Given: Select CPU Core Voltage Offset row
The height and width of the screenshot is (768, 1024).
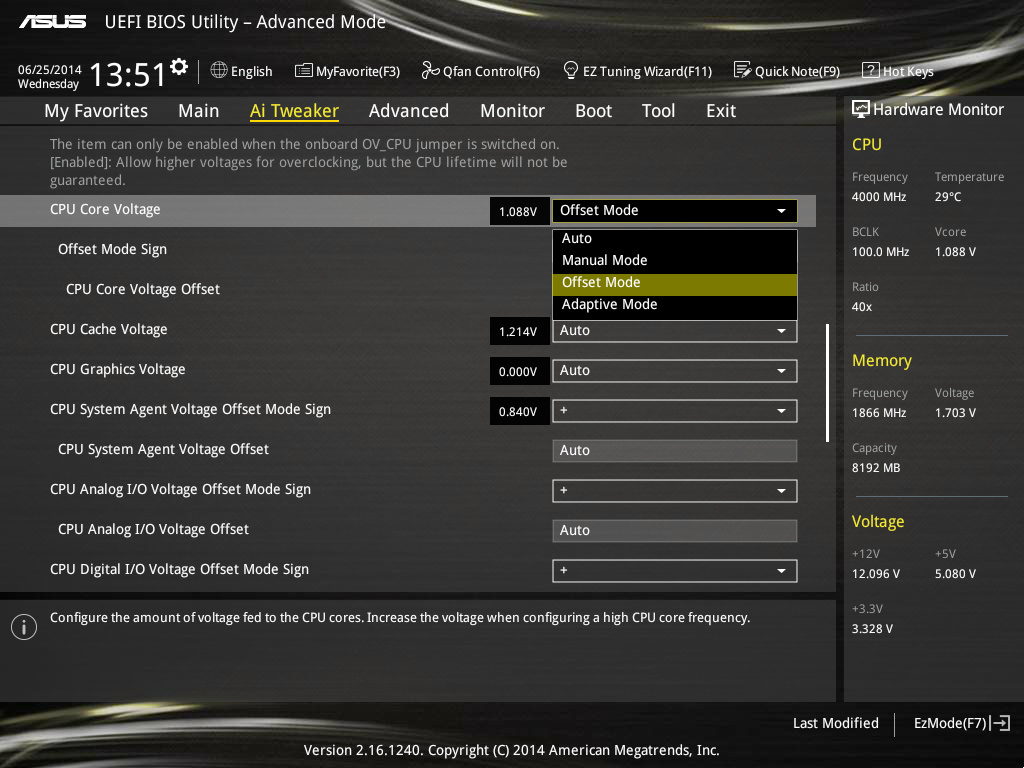Looking at the screenshot, I should tap(143, 289).
